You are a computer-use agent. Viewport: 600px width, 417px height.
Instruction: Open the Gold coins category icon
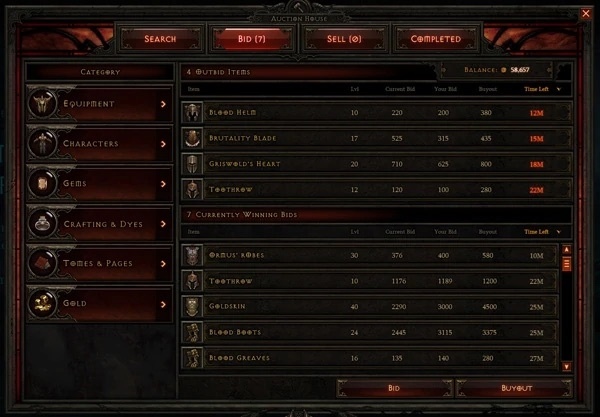(42, 303)
